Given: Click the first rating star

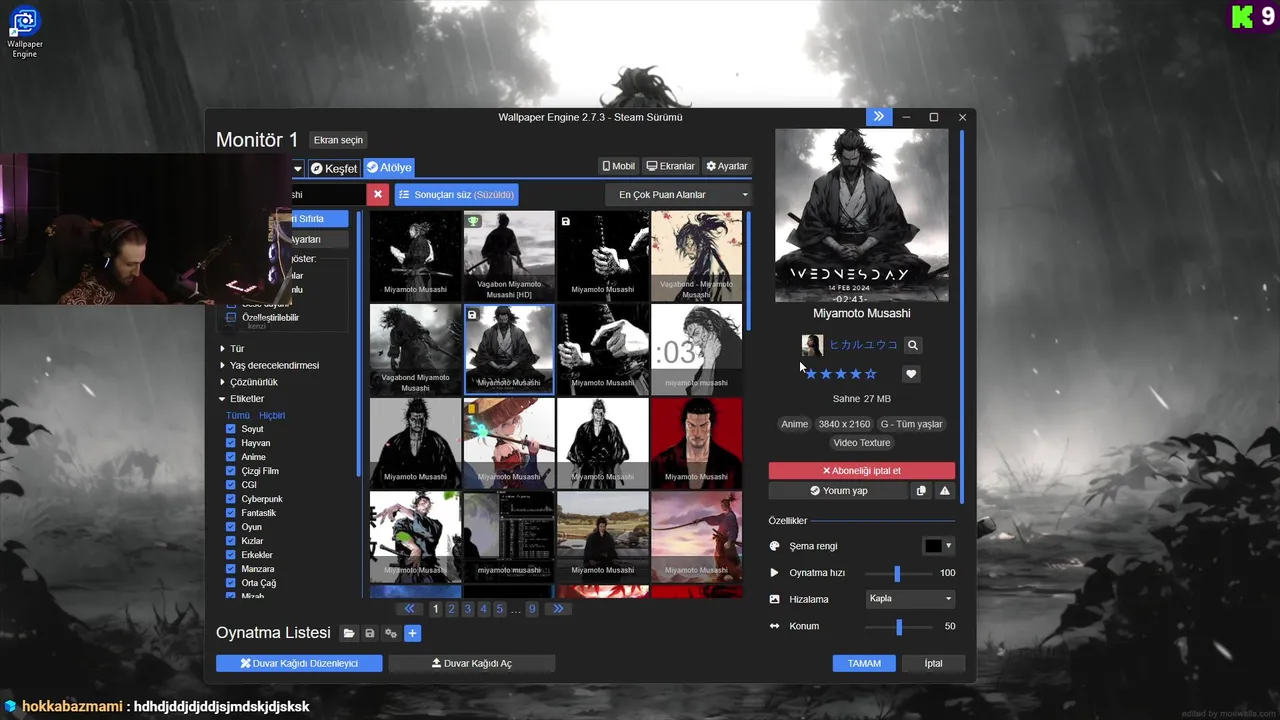Looking at the screenshot, I should (x=811, y=374).
